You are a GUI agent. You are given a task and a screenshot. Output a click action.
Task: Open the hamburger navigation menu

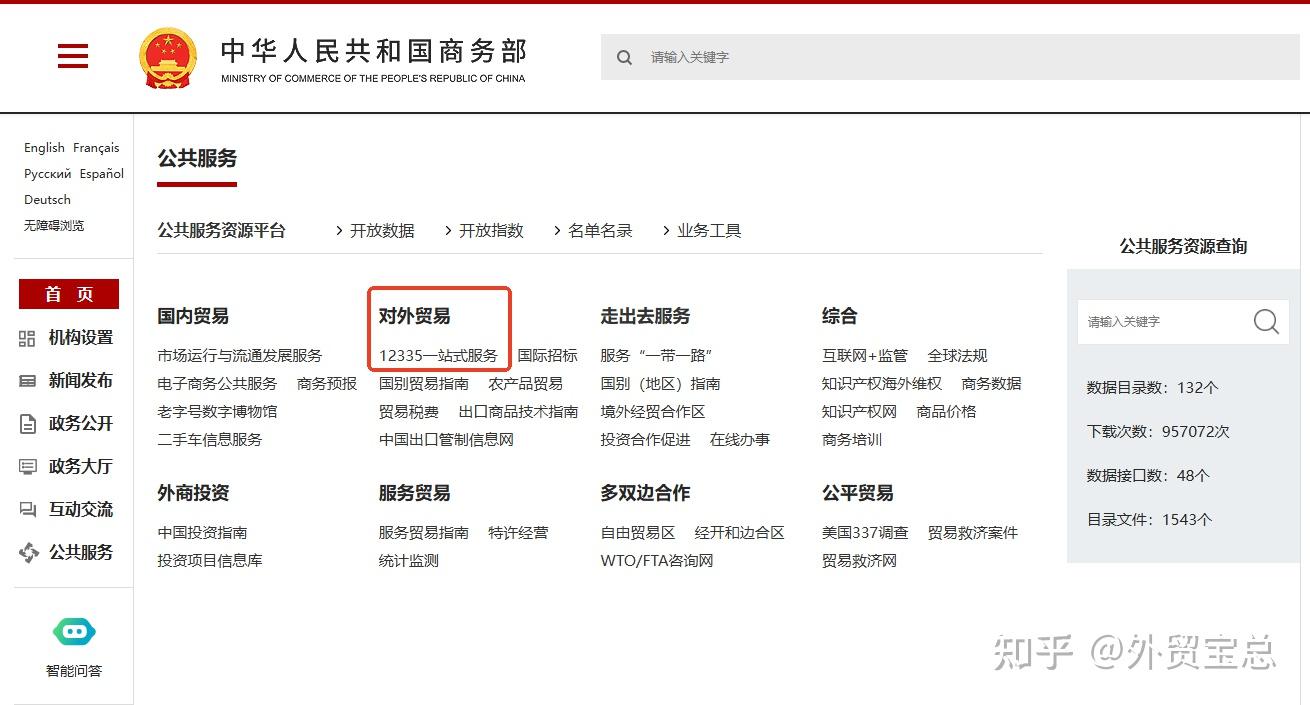point(72,56)
